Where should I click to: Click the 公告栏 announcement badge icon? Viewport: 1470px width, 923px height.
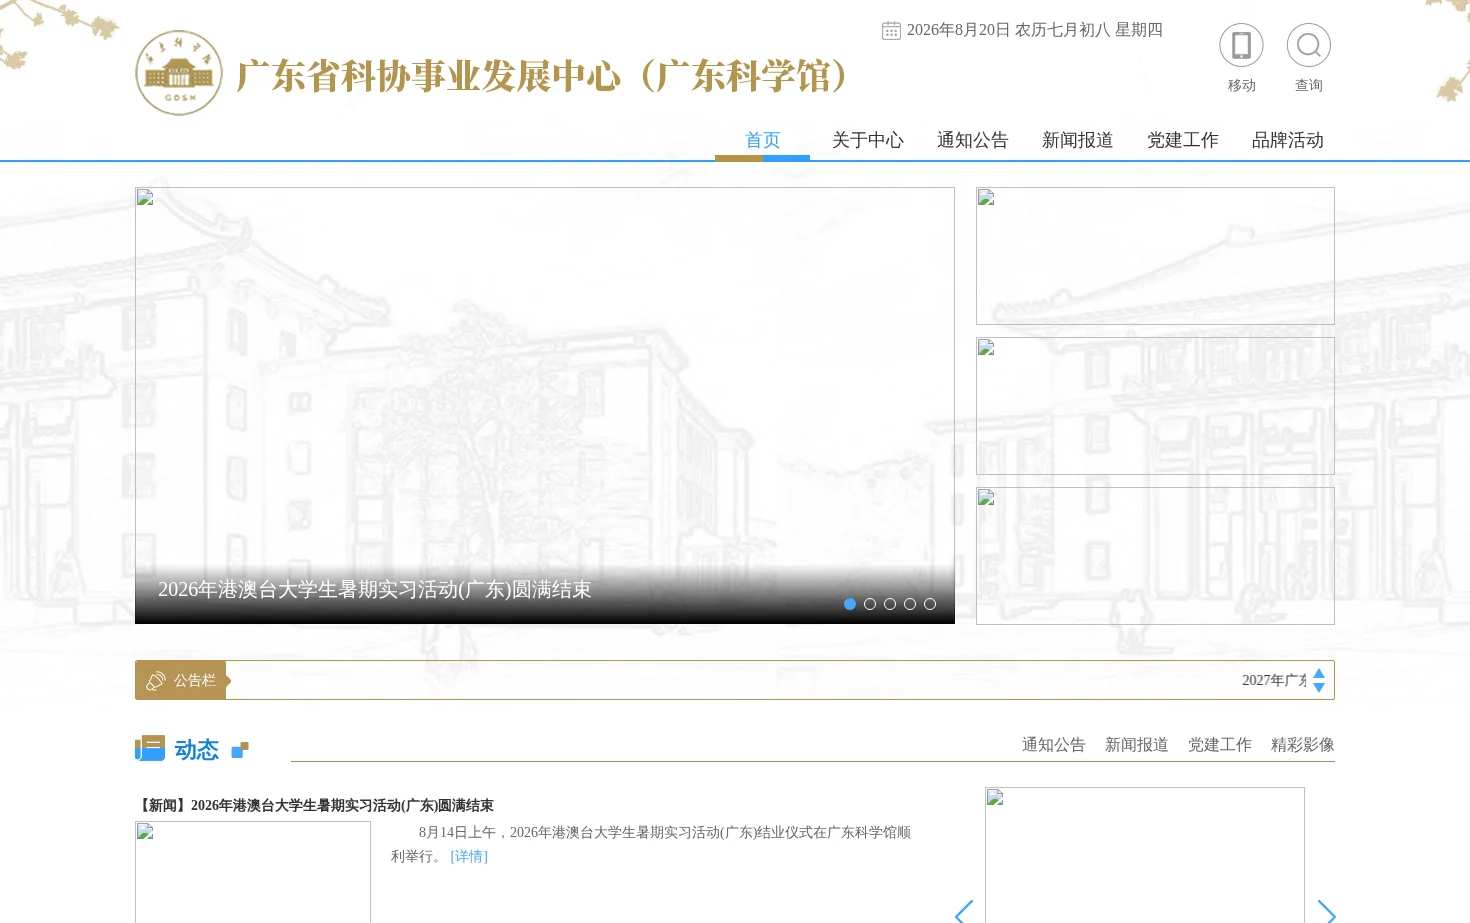click(156, 681)
